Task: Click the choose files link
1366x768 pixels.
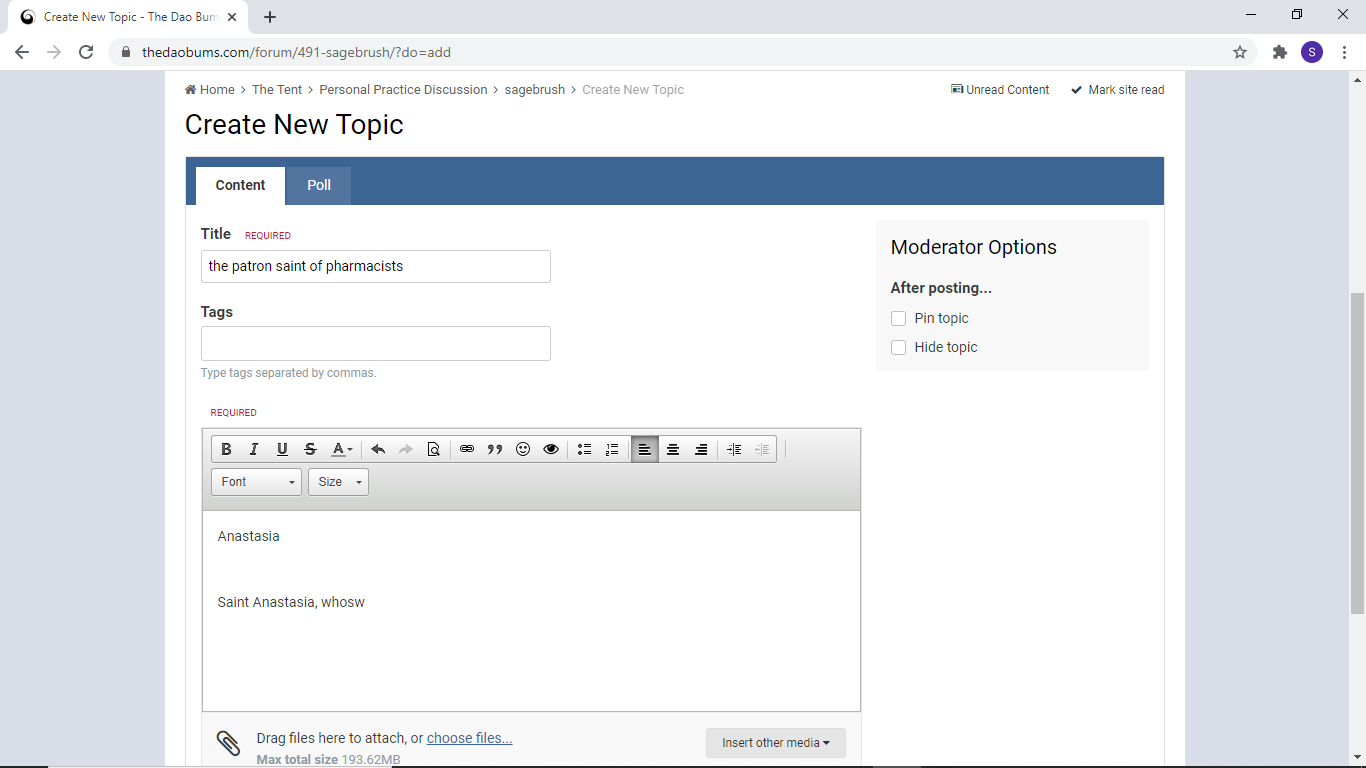Action: point(469,738)
